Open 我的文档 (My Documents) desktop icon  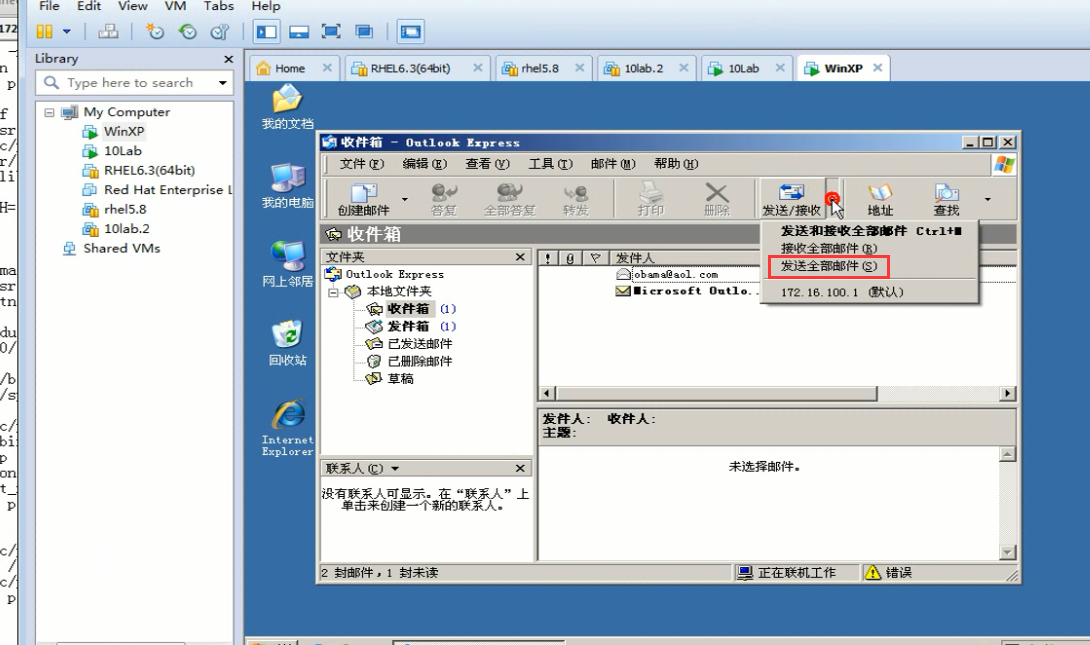[287, 106]
